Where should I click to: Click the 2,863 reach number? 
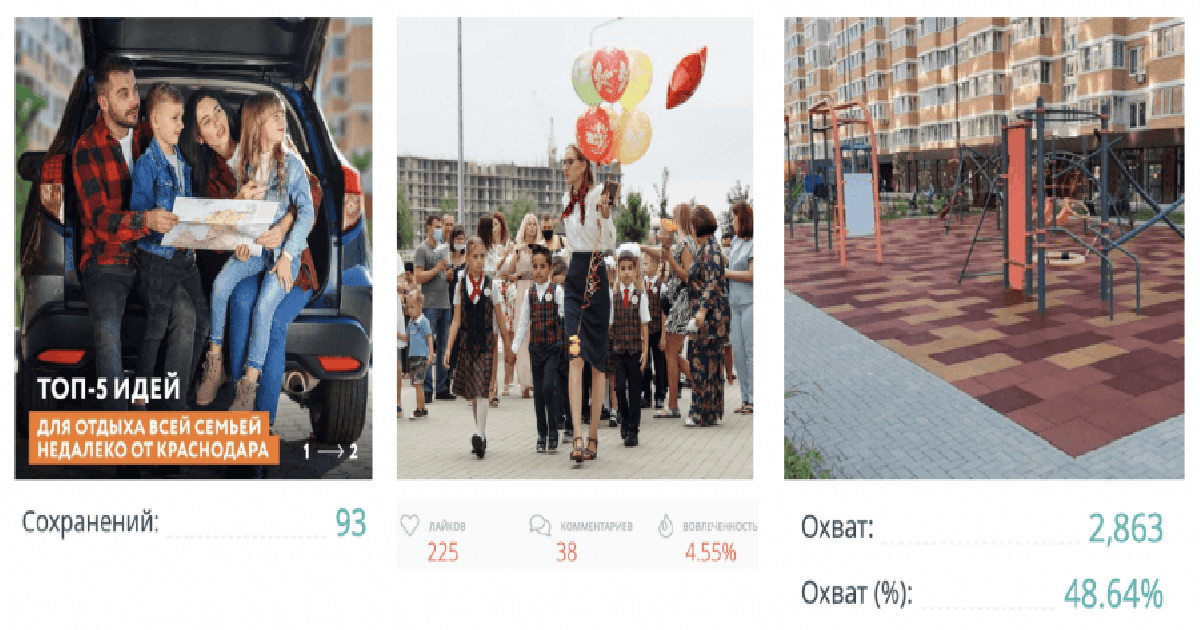click(x=1126, y=528)
